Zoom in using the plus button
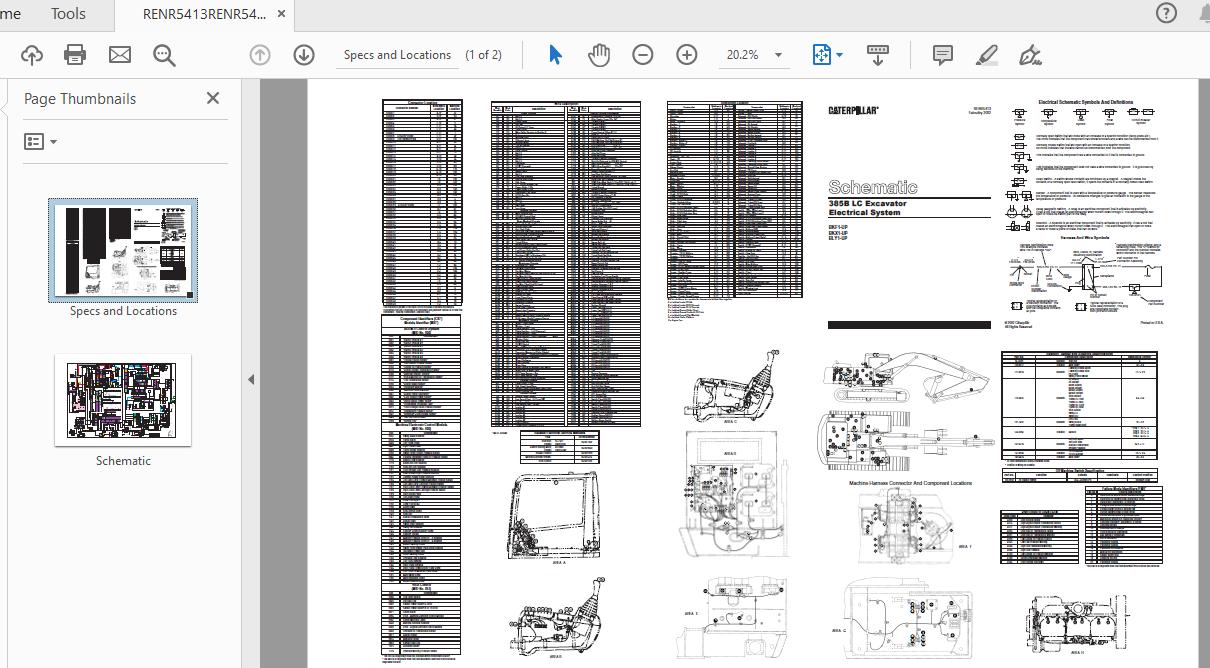1210x668 pixels. tap(687, 55)
